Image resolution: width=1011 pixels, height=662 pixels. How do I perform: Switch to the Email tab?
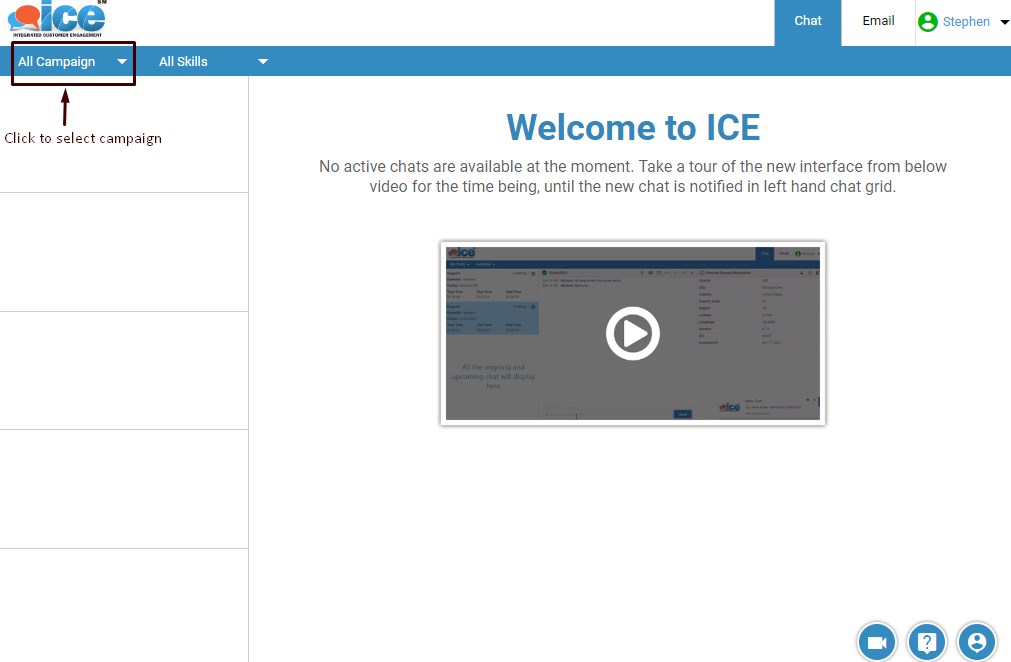[x=878, y=21]
